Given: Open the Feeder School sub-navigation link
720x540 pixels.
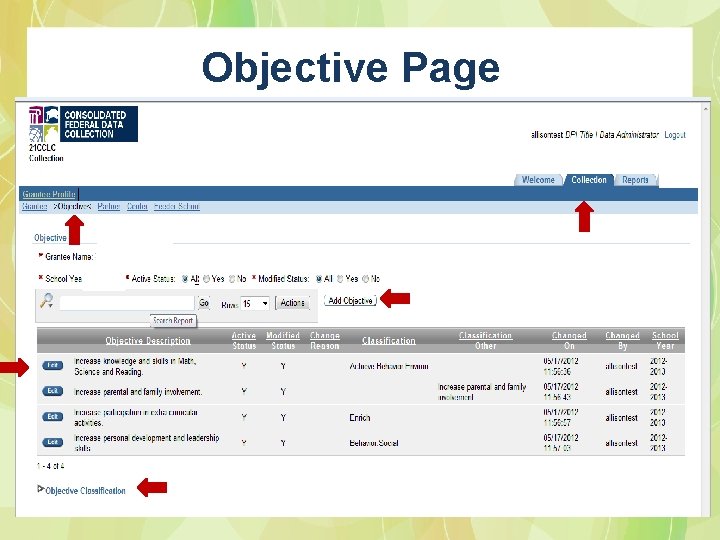Looking at the screenshot, I should click(x=177, y=207).
